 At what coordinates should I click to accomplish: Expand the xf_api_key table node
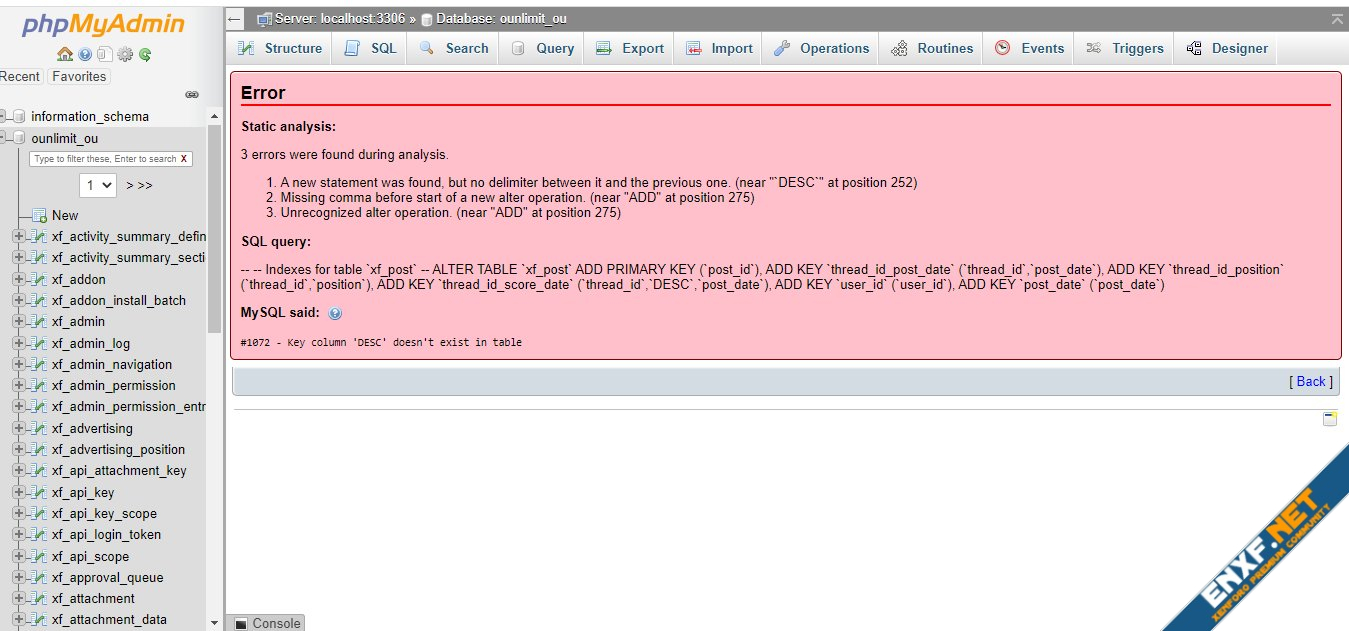(19, 492)
